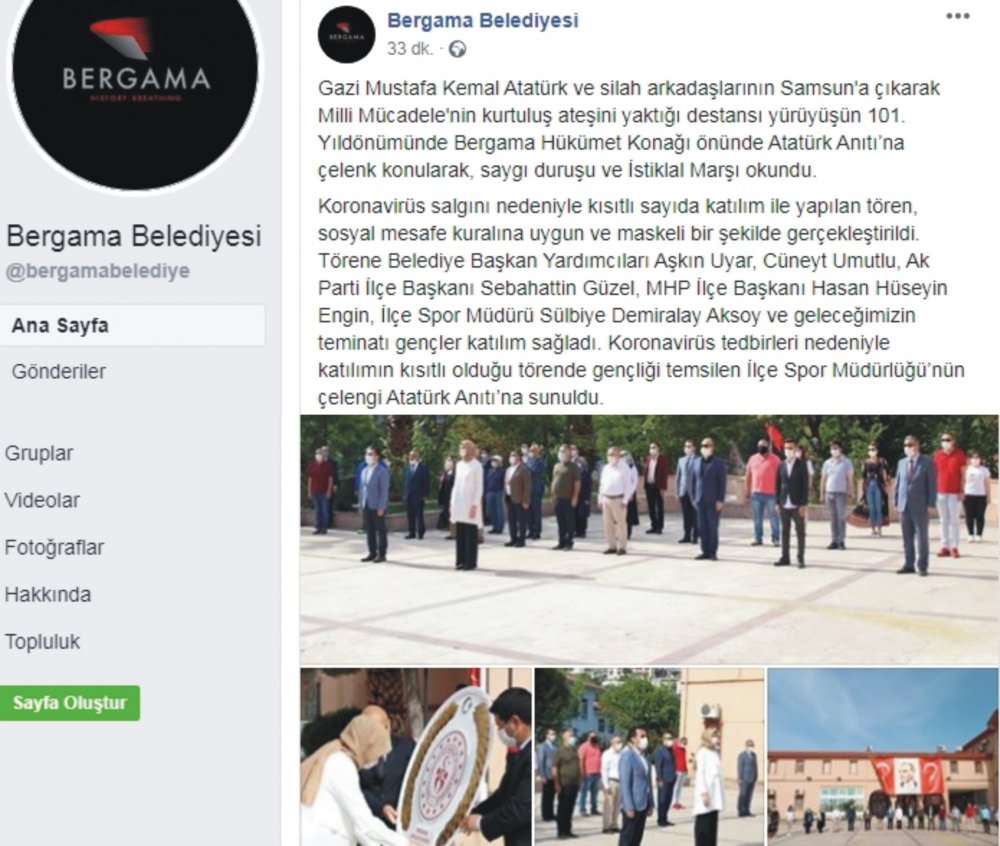Open the wreath-laying photo thumbnail
Screen dimensions: 1000x846
pyautogui.click(x=416, y=757)
